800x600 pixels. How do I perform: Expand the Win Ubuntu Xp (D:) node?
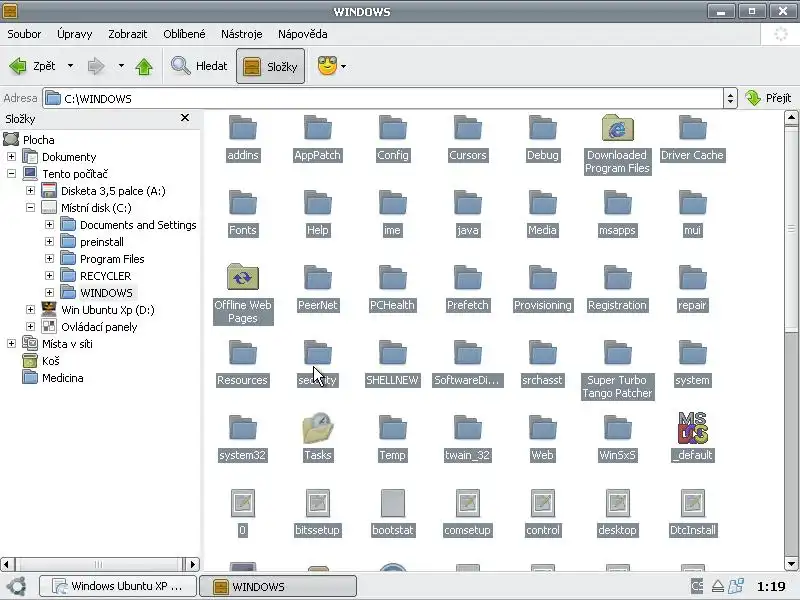pos(30,310)
